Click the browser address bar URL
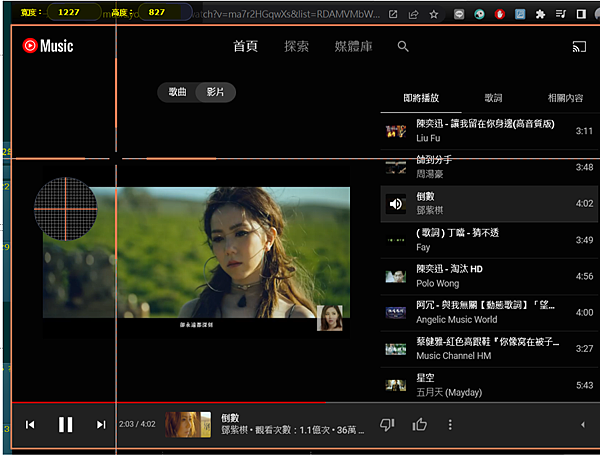The image size is (600, 456). click(286, 15)
